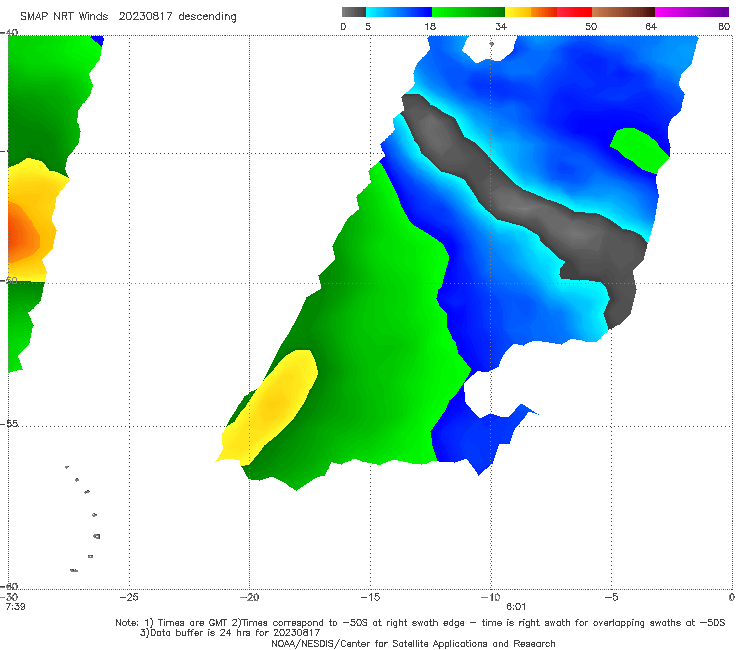This screenshot has width=740, height=650.
Task: Click the '-25' longitude axis label
Action: tap(129, 597)
